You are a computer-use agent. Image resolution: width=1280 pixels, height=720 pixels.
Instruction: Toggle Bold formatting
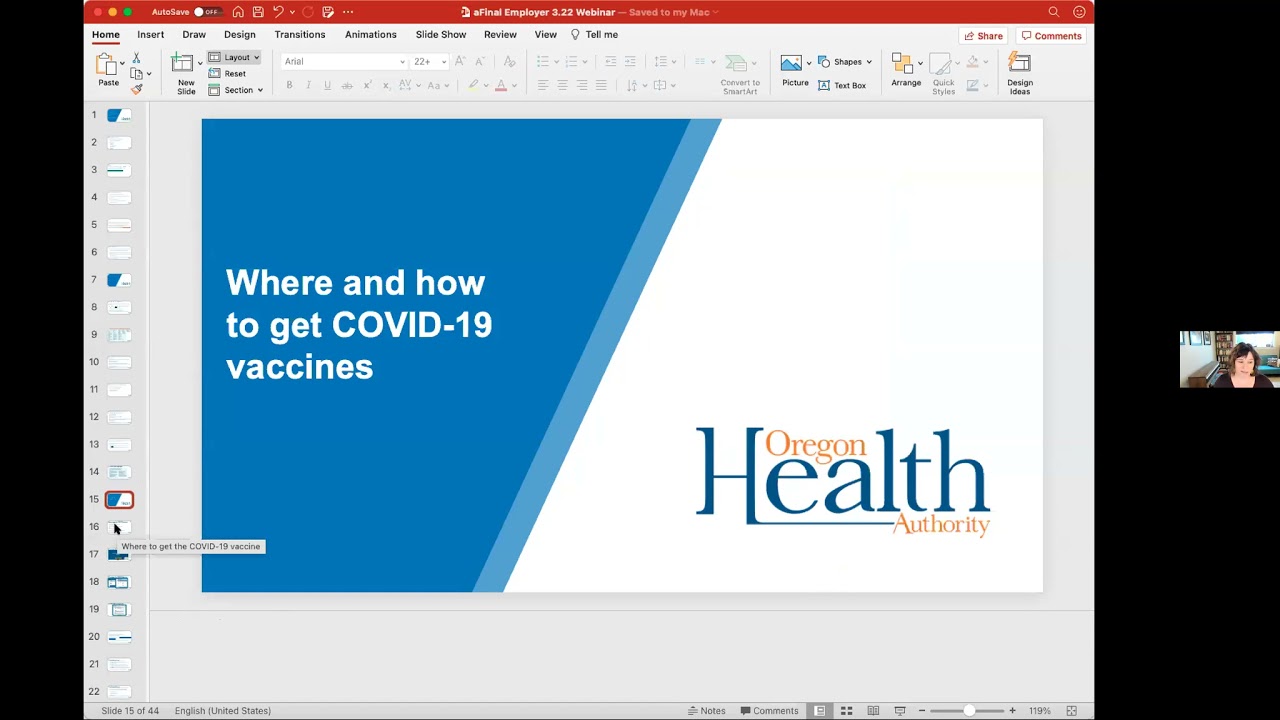(289, 85)
